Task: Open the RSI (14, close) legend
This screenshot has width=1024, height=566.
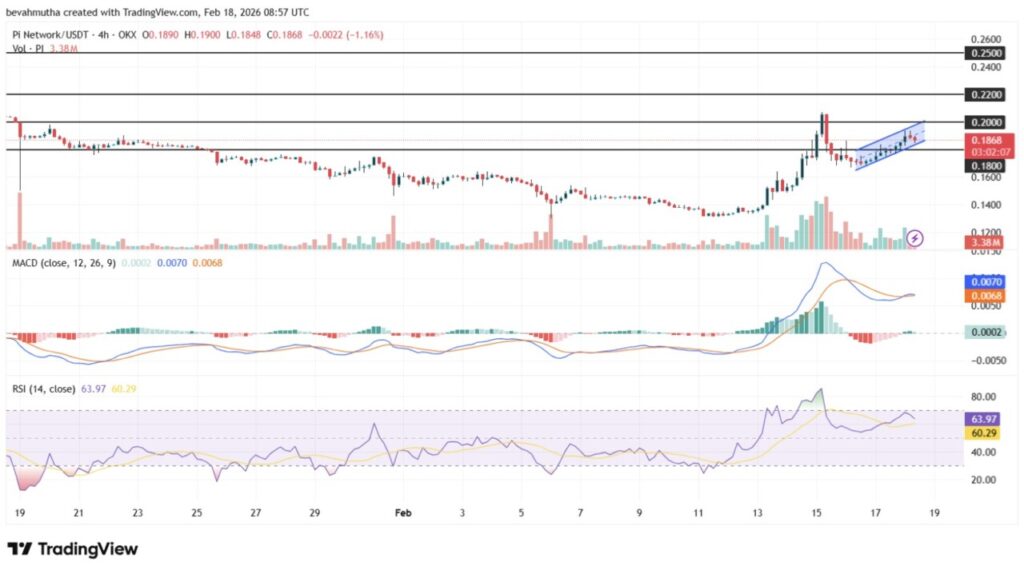Action: (x=43, y=388)
